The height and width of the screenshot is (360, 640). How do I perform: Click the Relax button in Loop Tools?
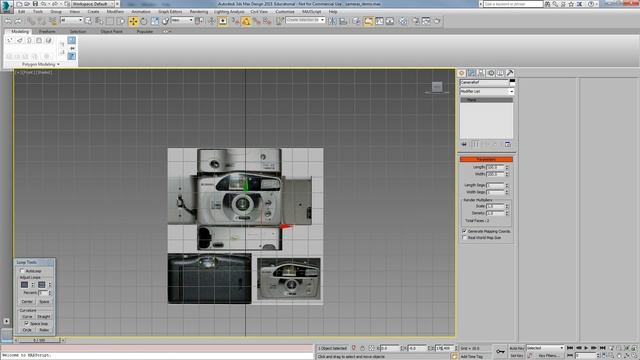[x=44, y=330]
